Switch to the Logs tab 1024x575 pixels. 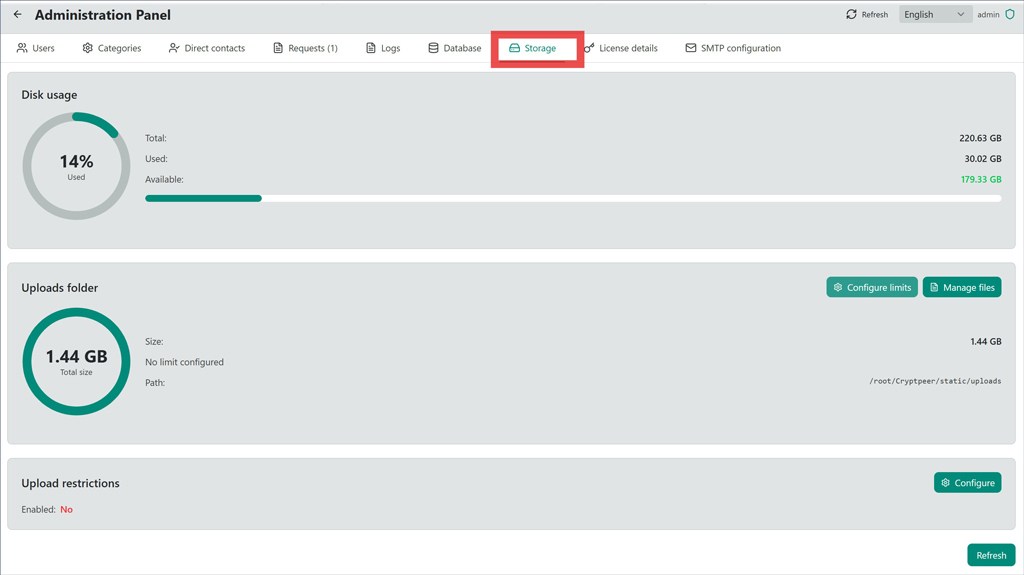coord(383,48)
